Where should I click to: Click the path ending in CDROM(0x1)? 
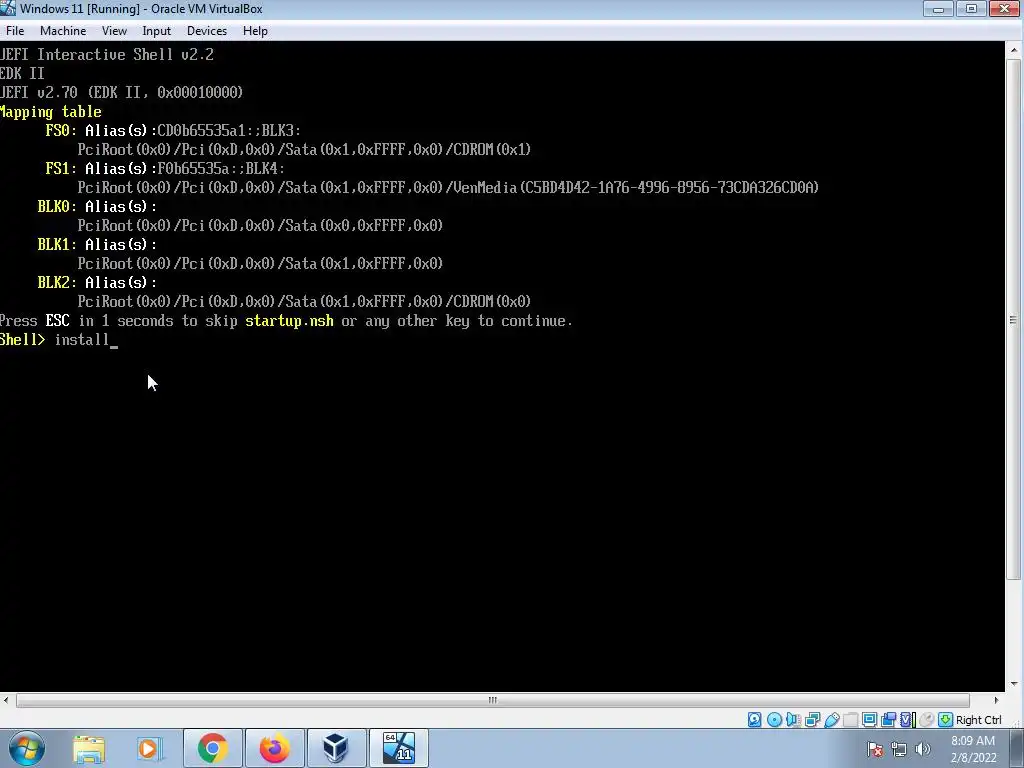pos(304,150)
